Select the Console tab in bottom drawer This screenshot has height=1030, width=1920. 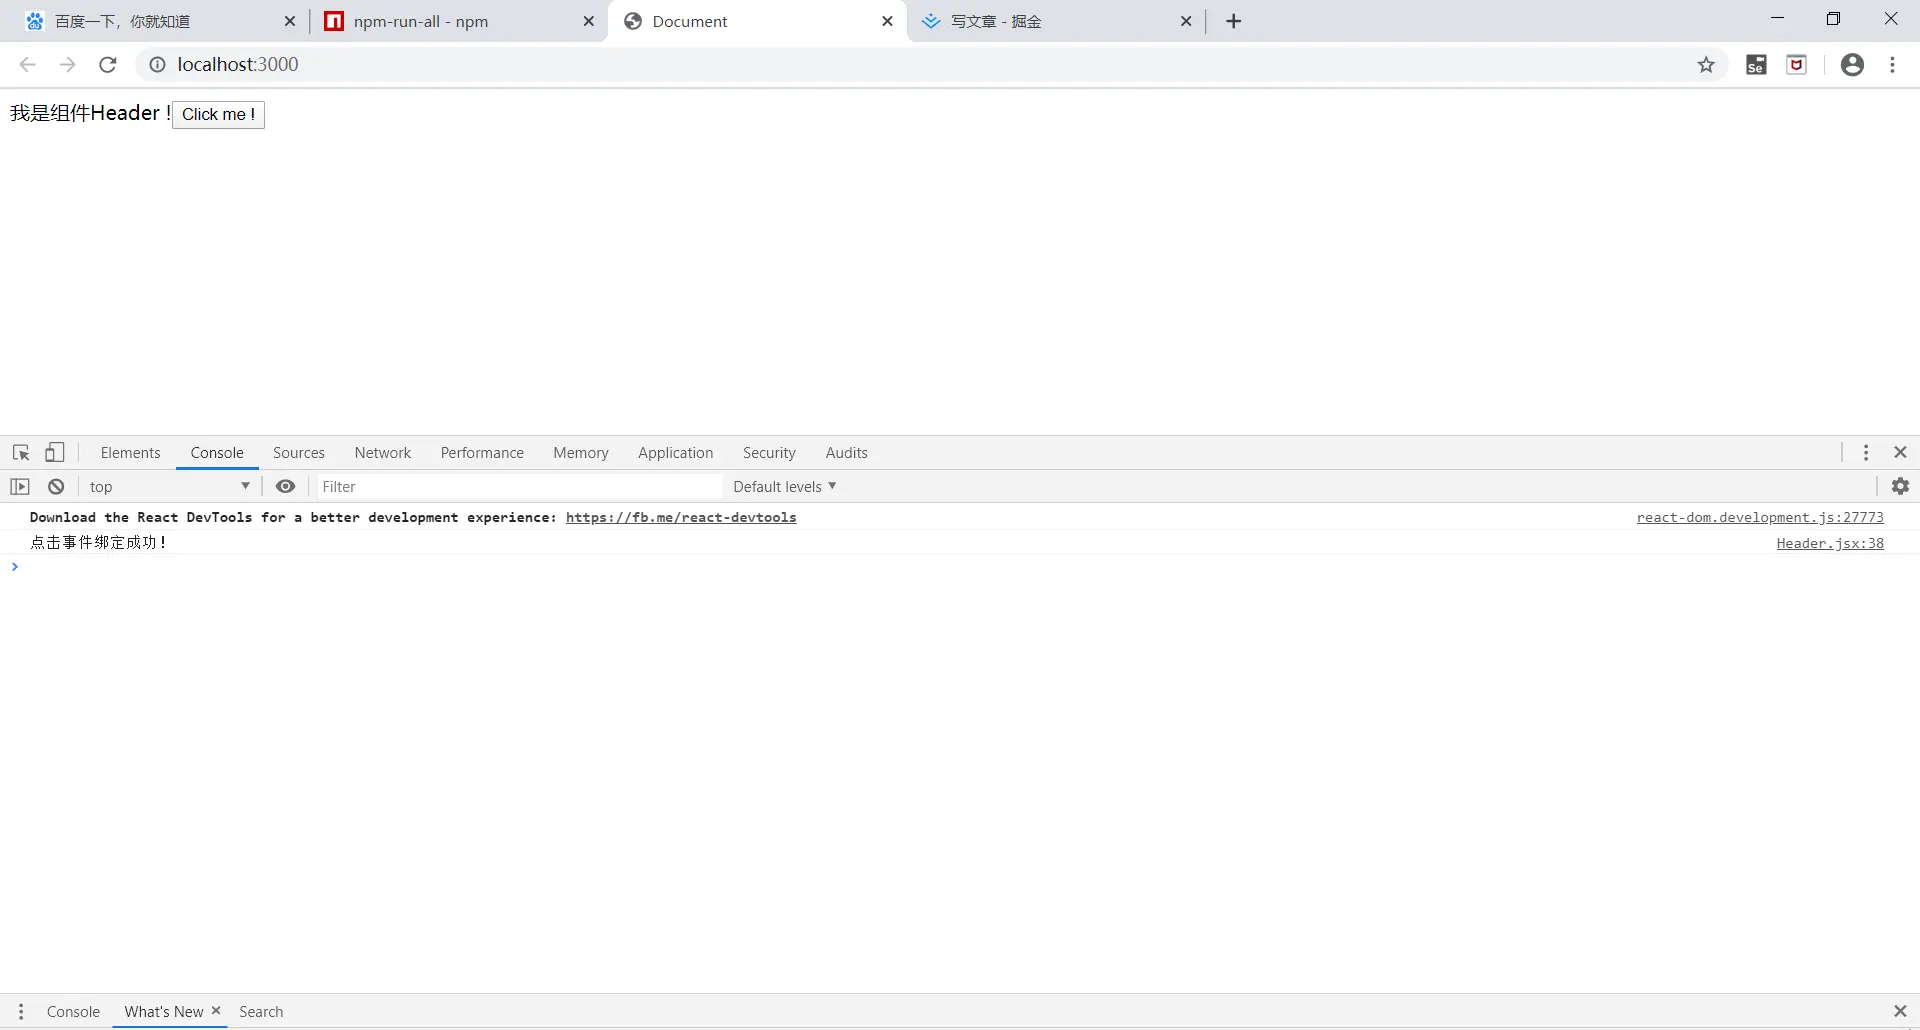click(x=73, y=1012)
